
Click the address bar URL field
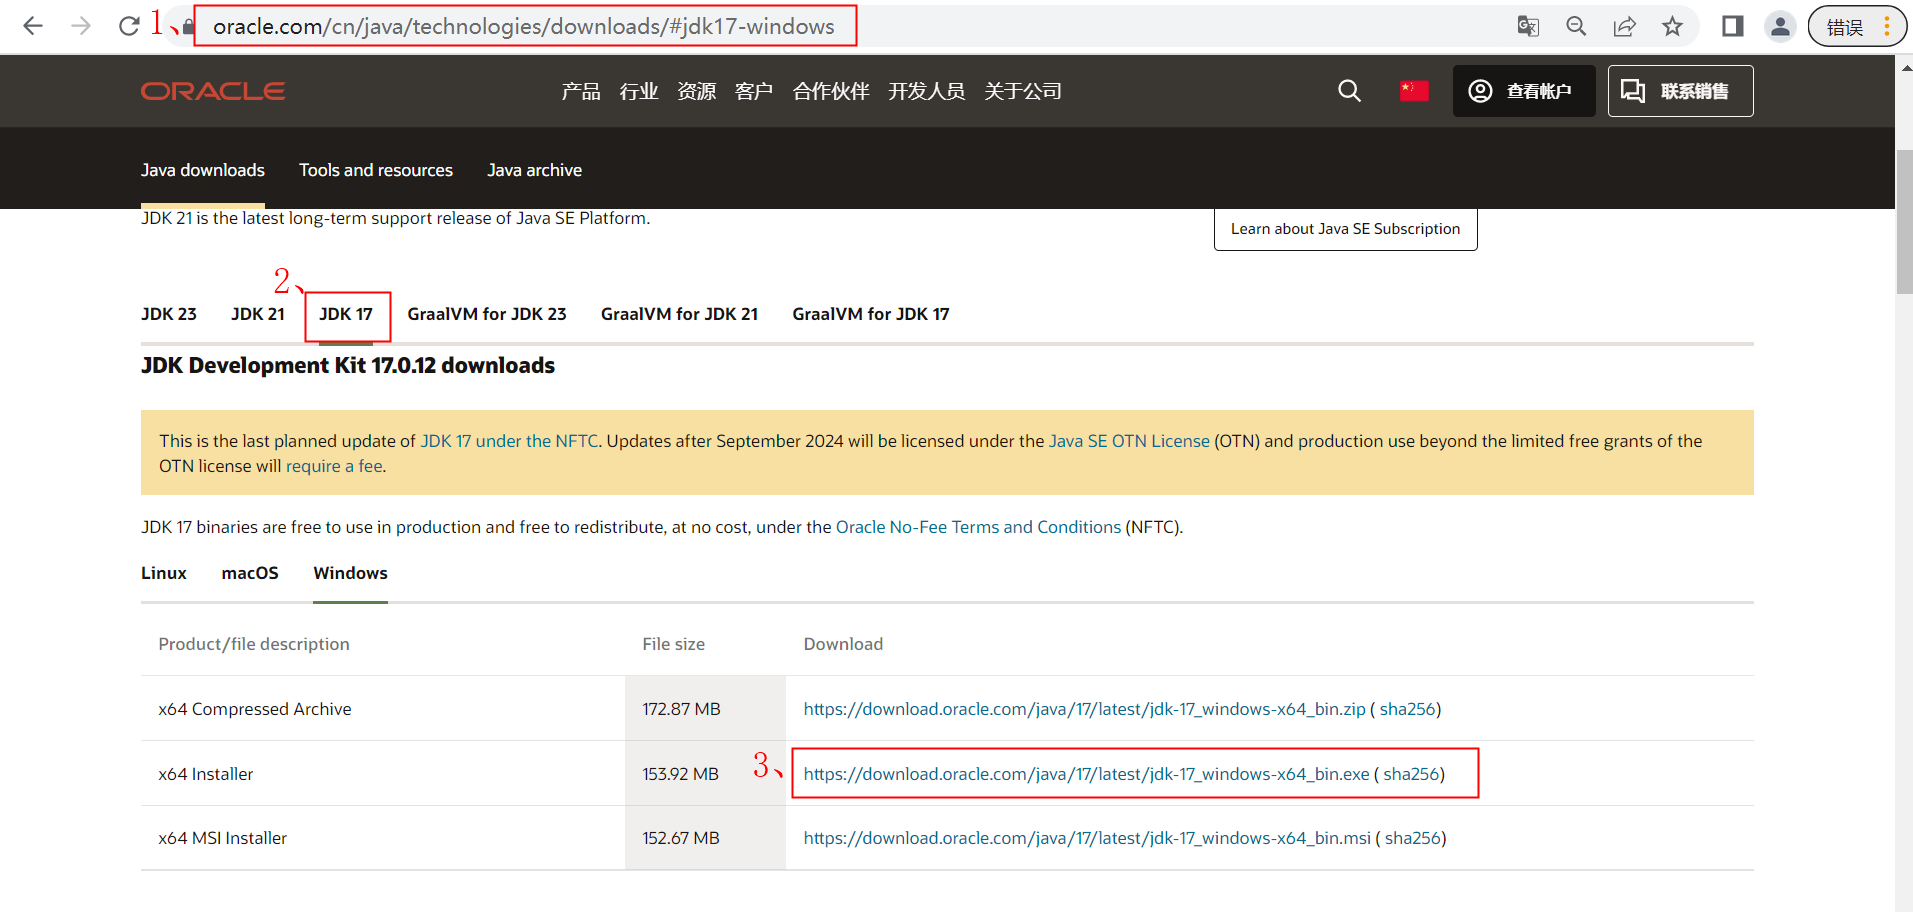[523, 26]
